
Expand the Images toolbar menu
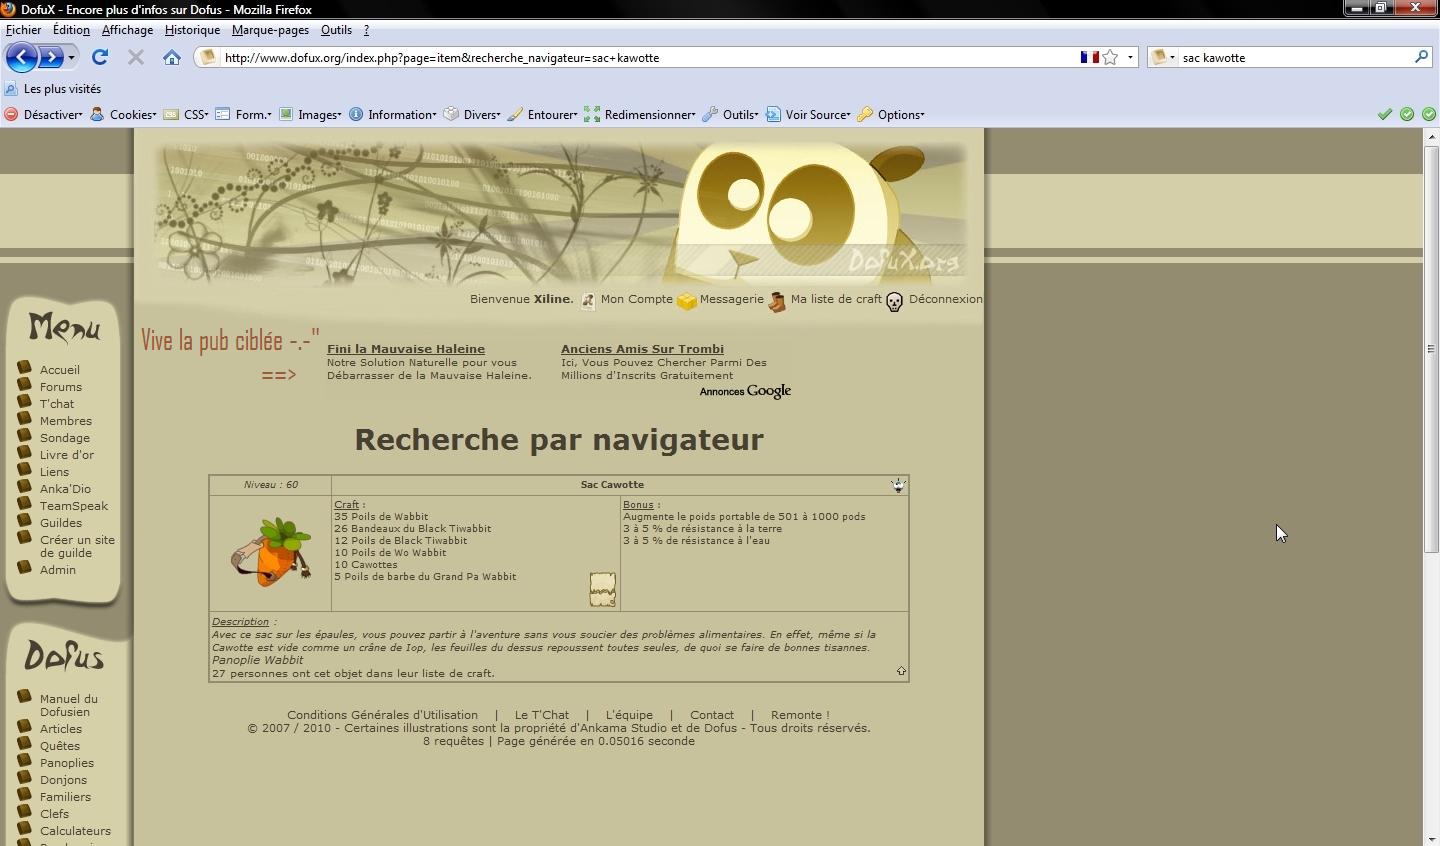[x=310, y=114]
